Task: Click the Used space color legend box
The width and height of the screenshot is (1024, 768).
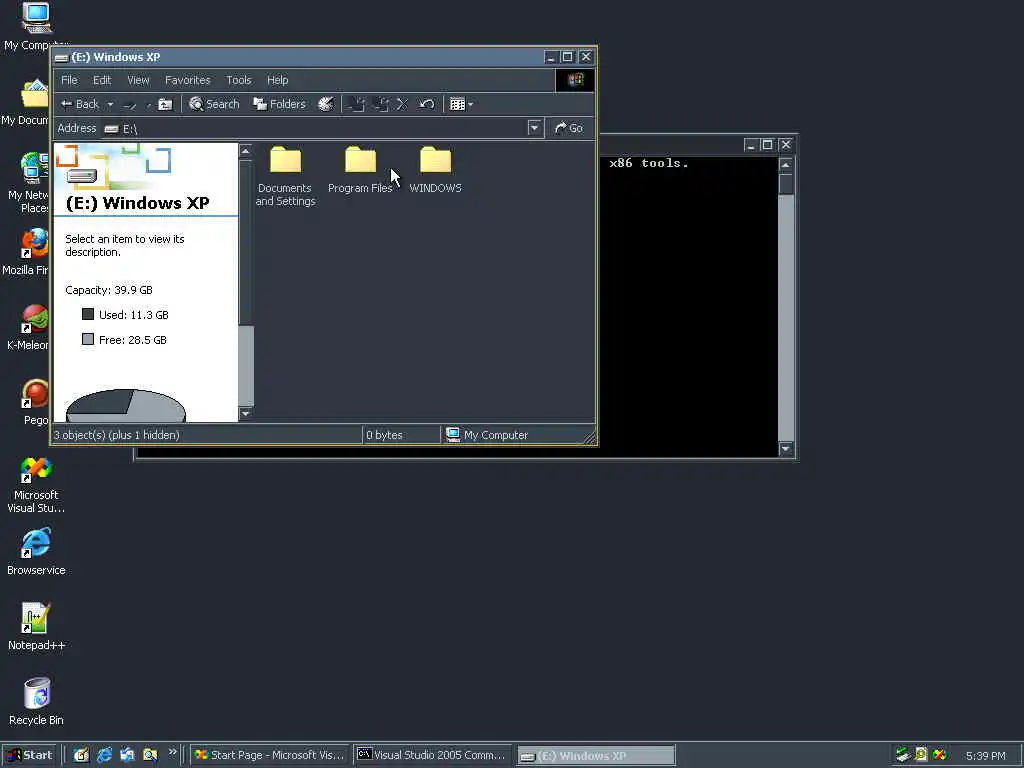Action: tap(88, 314)
